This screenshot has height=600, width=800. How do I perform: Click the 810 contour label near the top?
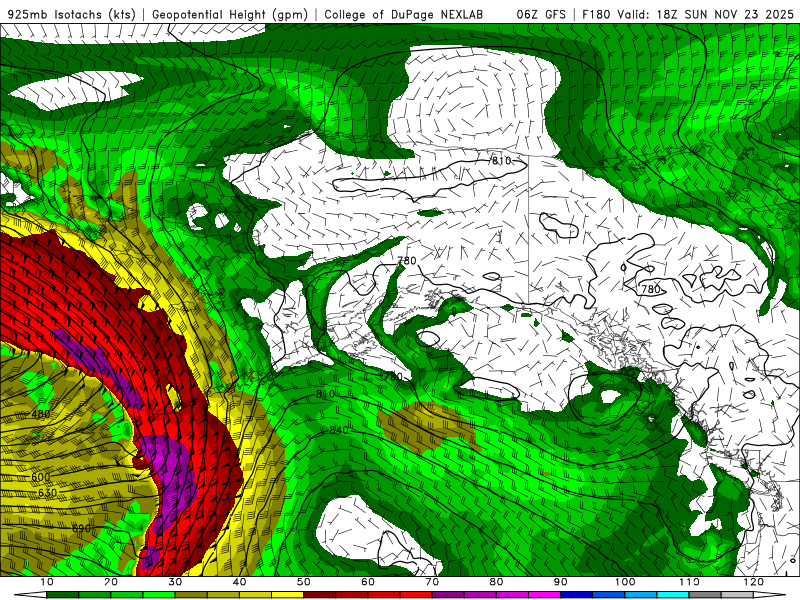pyautogui.click(x=501, y=161)
